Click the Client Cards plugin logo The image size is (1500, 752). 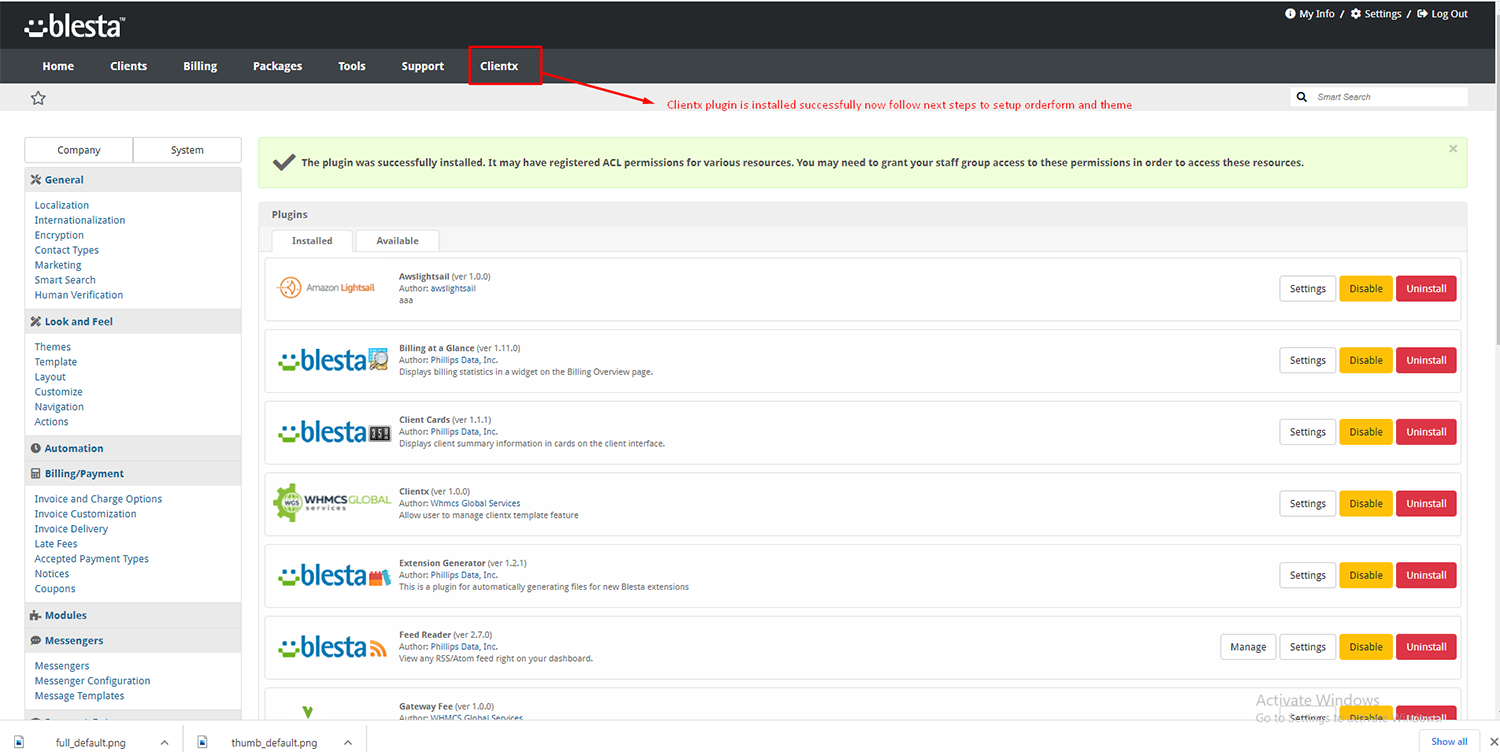click(332, 432)
